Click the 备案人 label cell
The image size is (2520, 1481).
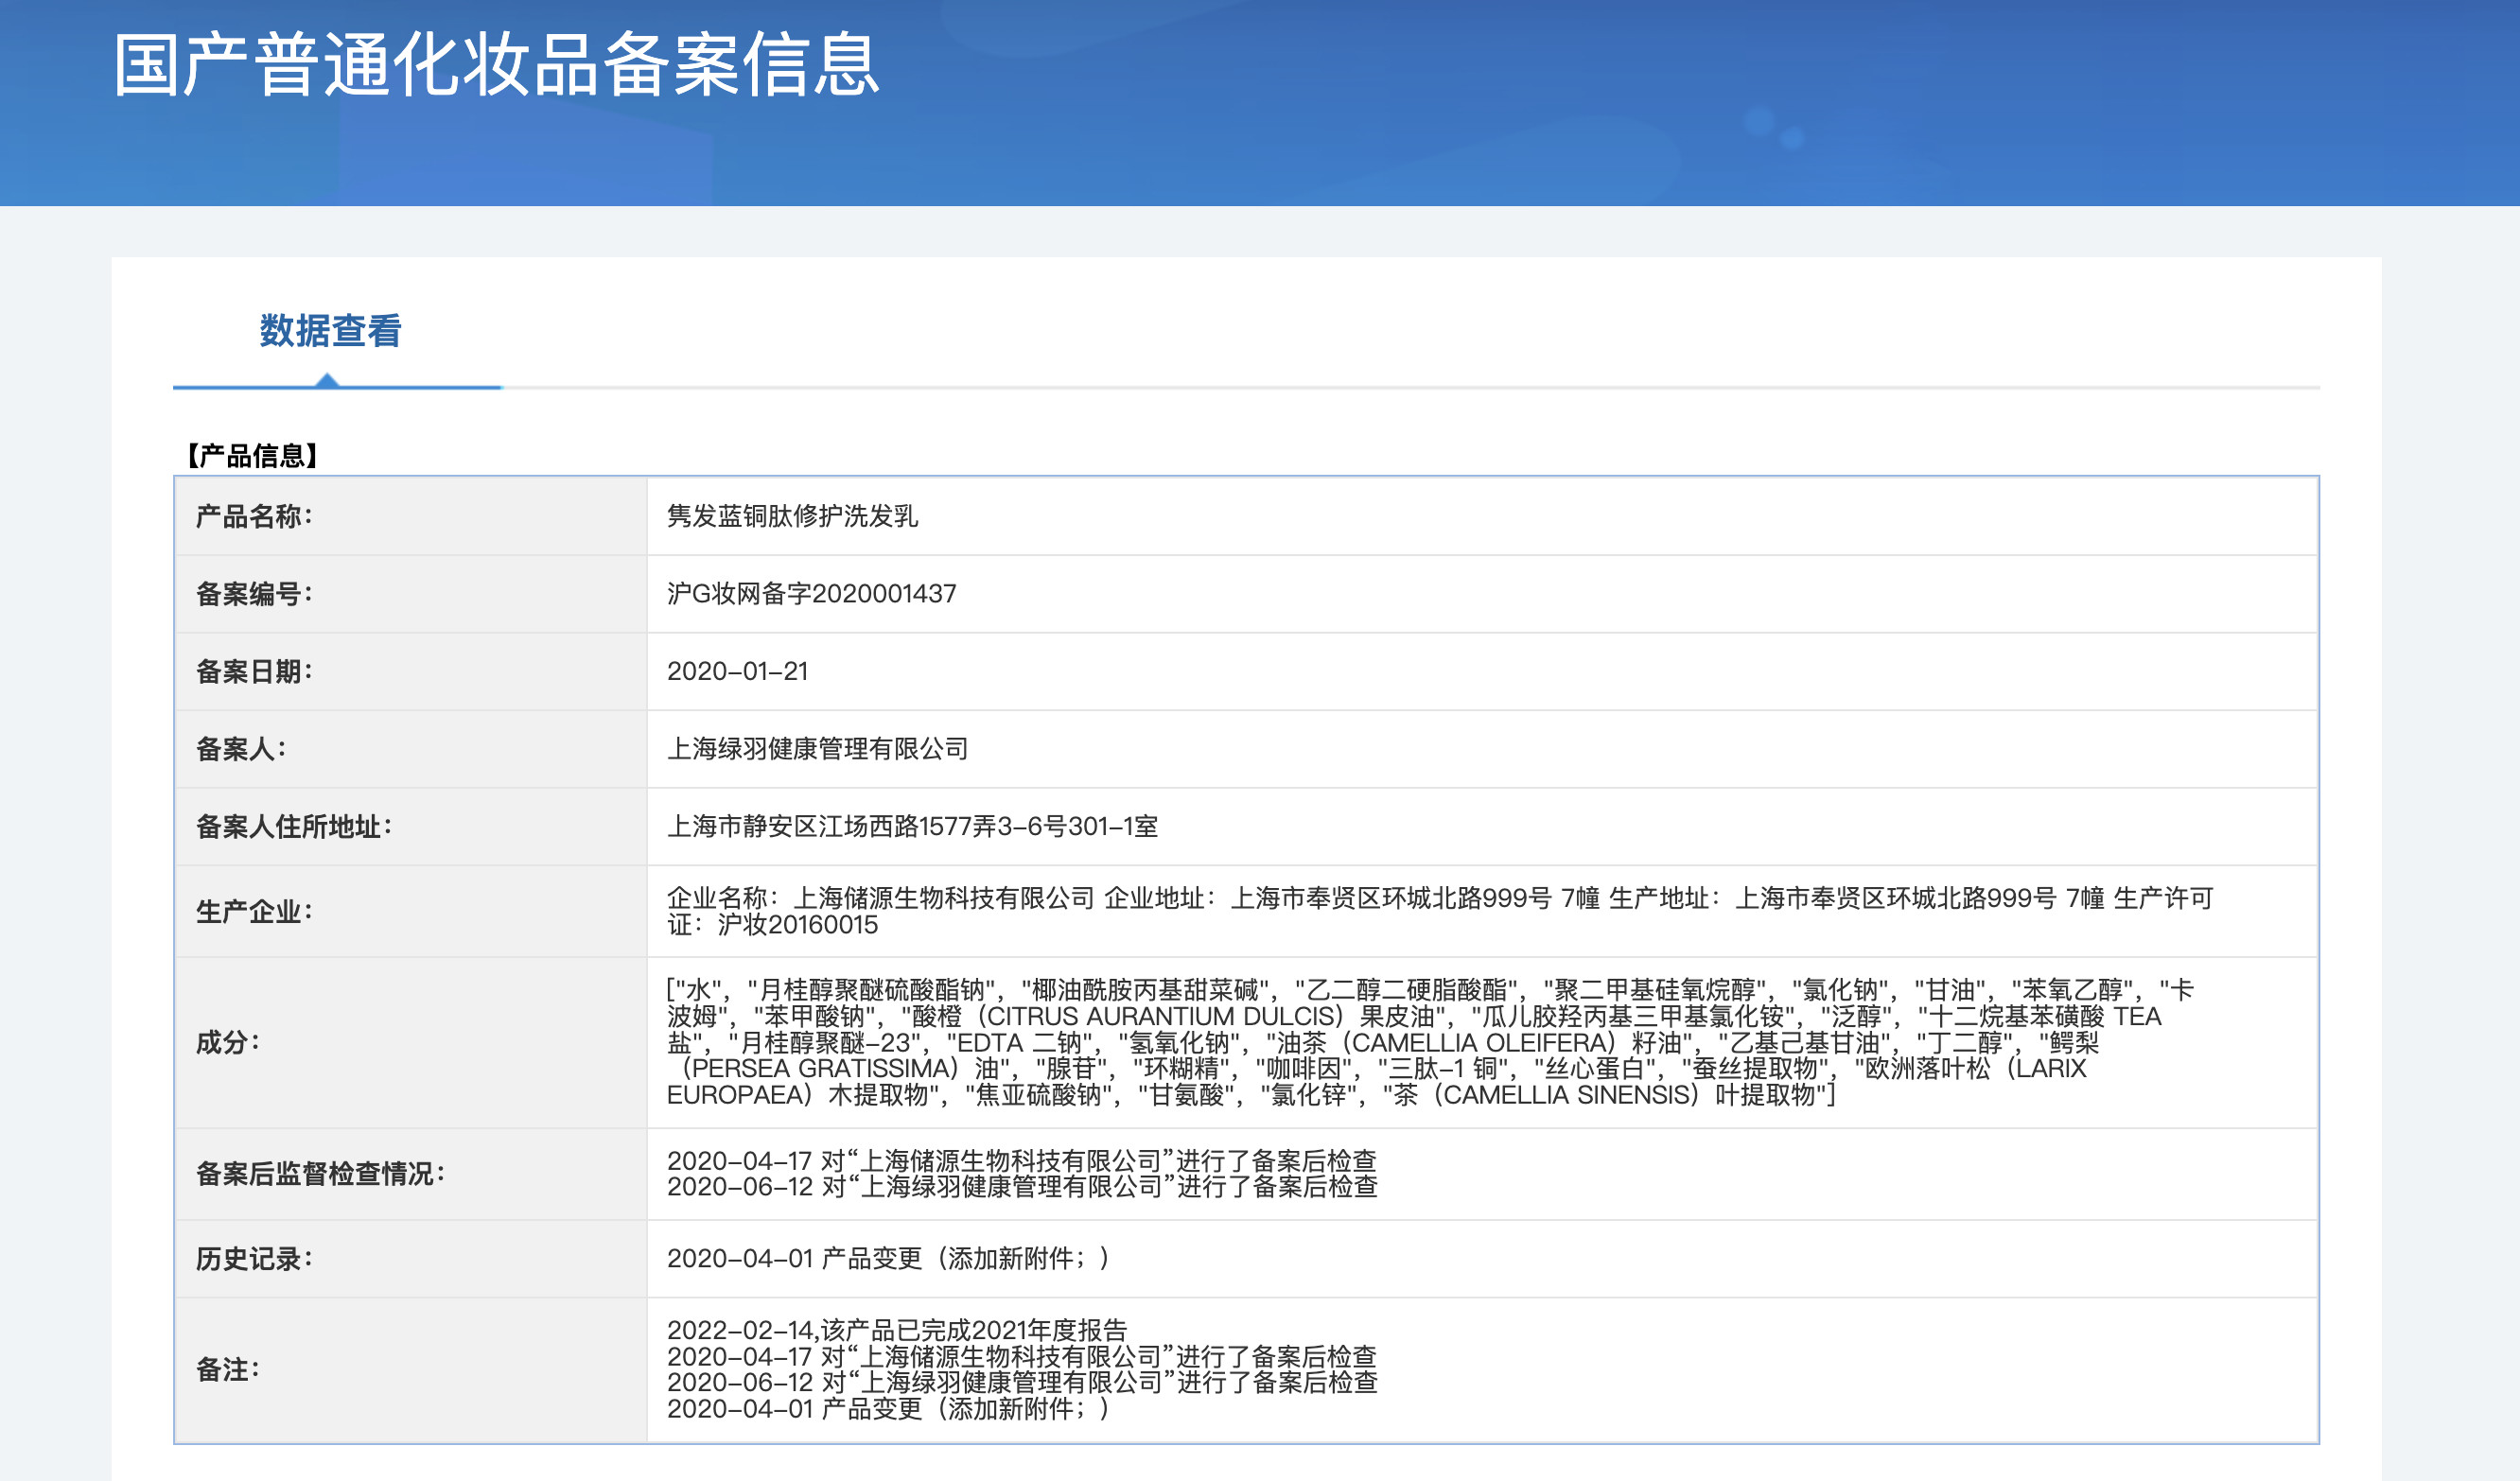(411, 749)
